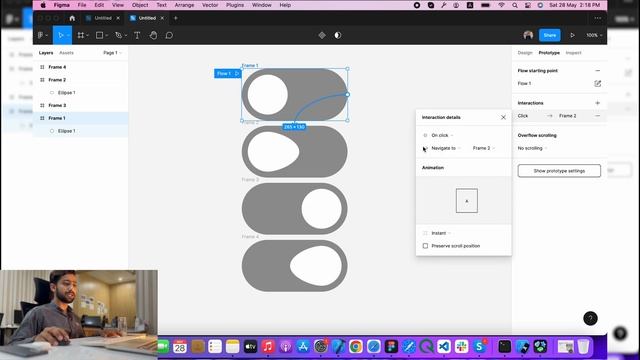Open the On click trigger dropdown
Image resolution: width=640 pixels, height=360 pixels.
(x=442, y=135)
